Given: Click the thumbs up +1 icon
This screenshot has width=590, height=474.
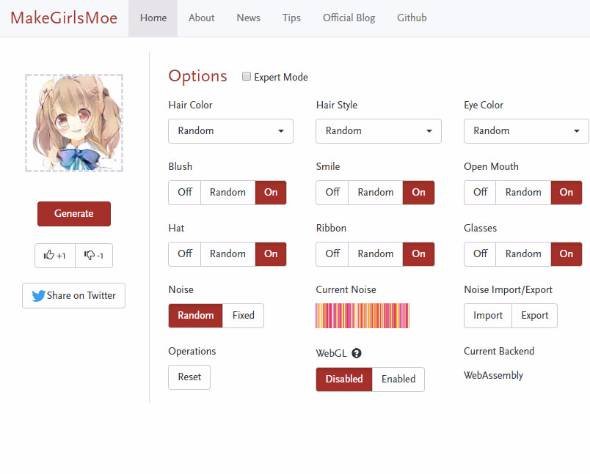Looking at the screenshot, I should 49,255.
